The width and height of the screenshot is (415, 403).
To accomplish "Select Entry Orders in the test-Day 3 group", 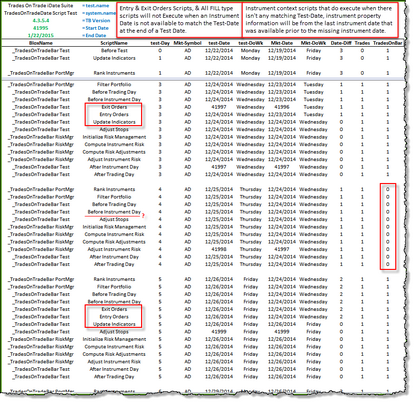I will pyautogui.click(x=114, y=114).
